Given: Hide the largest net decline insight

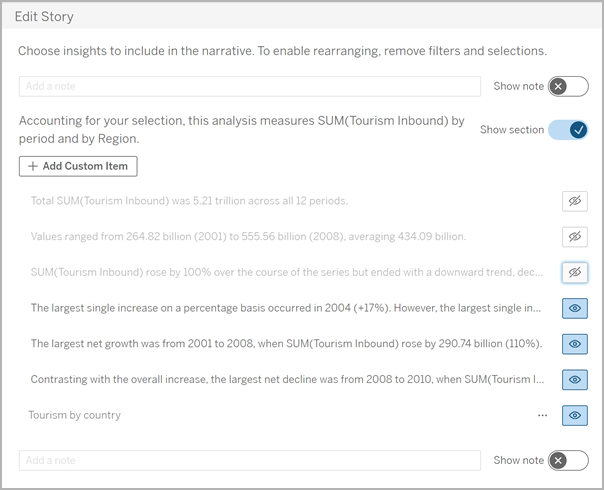Looking at the screenshot, I should (574, 380).
